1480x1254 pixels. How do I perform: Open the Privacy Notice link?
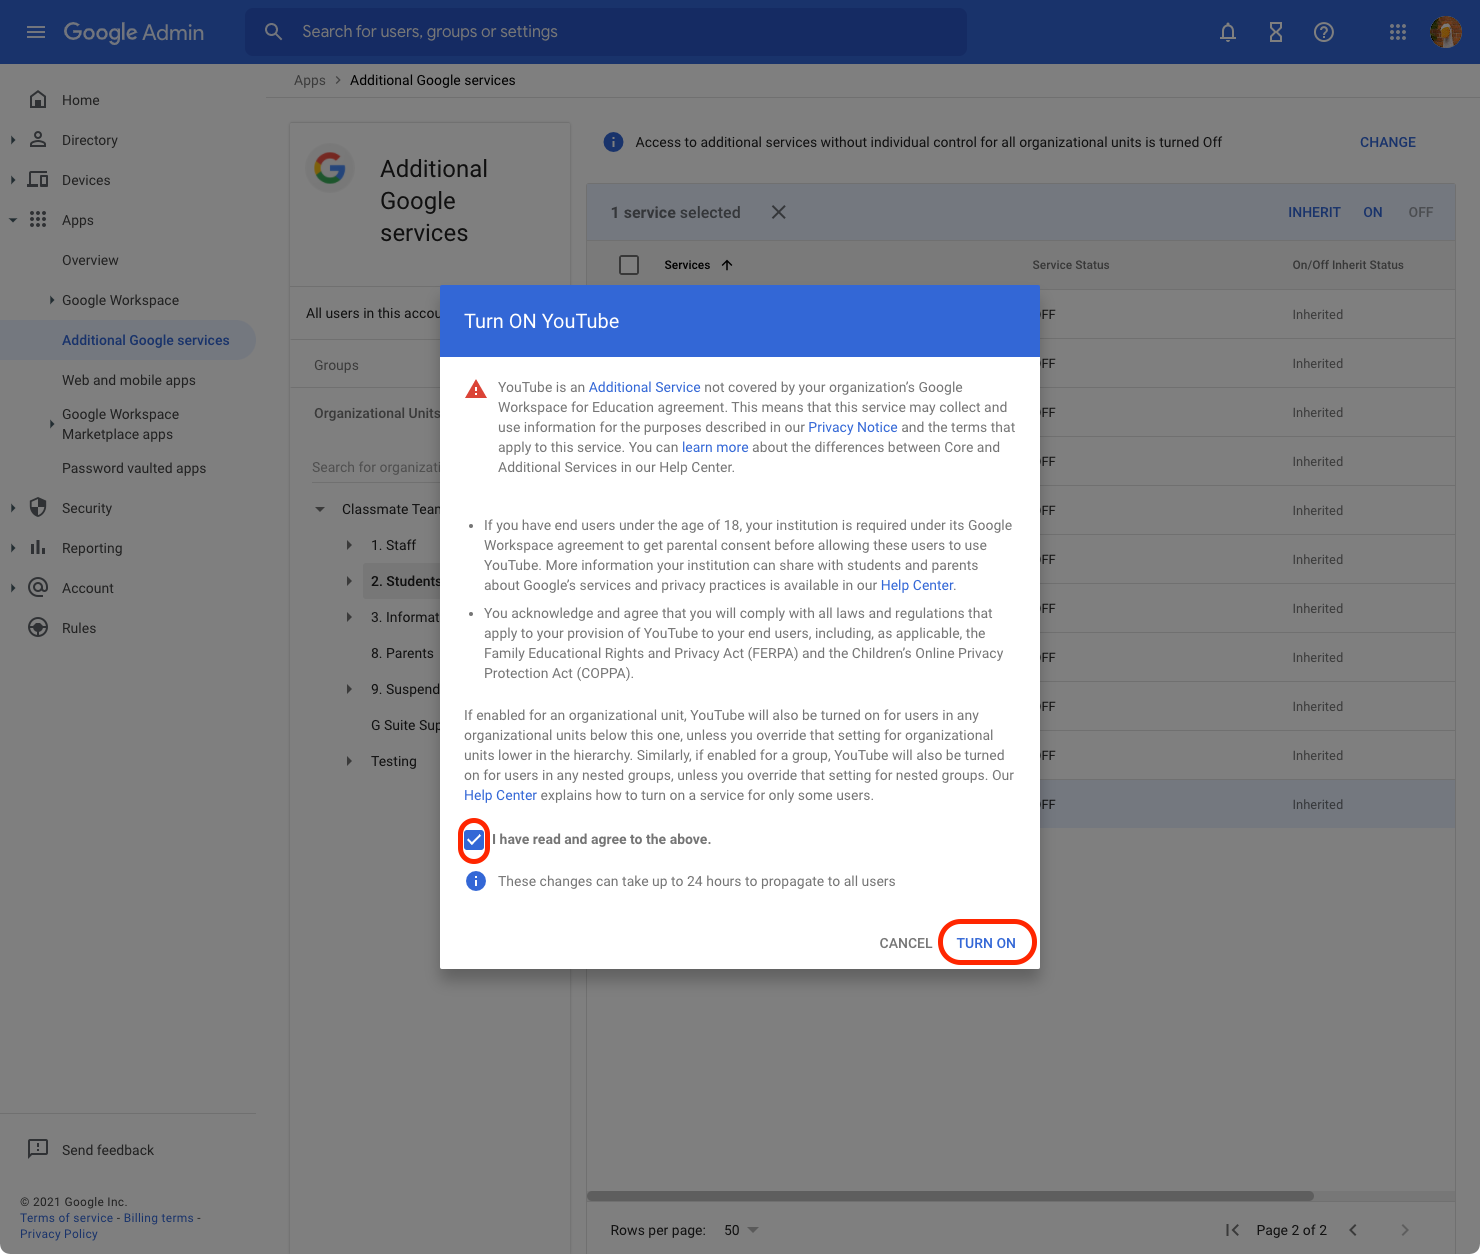(x=853, y=427)
